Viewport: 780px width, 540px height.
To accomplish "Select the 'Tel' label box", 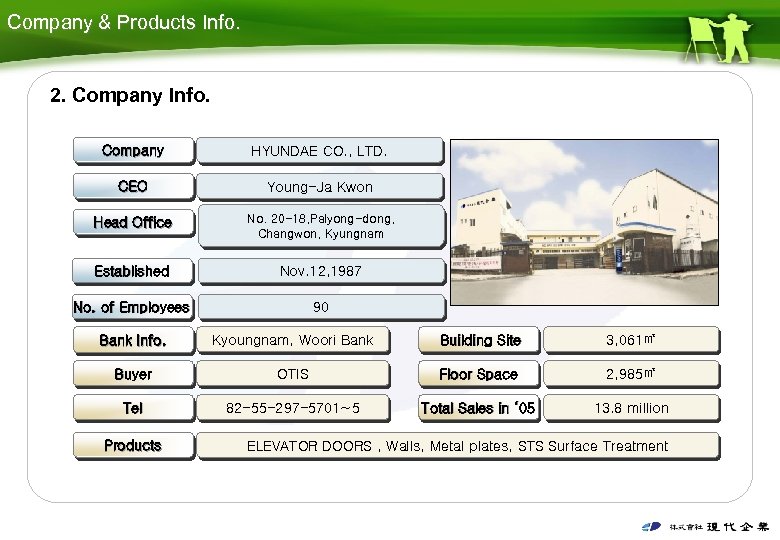I will pyautogui.click(x=133, y=408).
